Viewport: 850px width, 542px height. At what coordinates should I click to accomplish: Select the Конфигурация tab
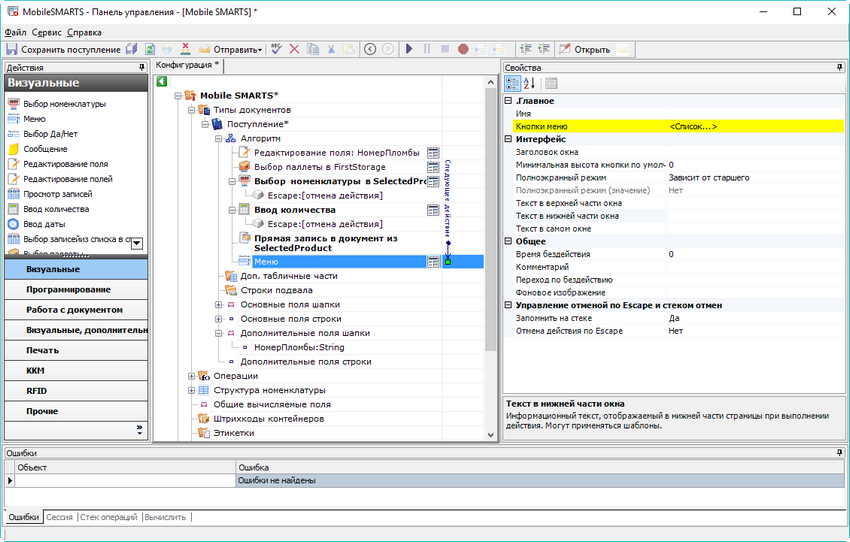click(x=188, y=65)
